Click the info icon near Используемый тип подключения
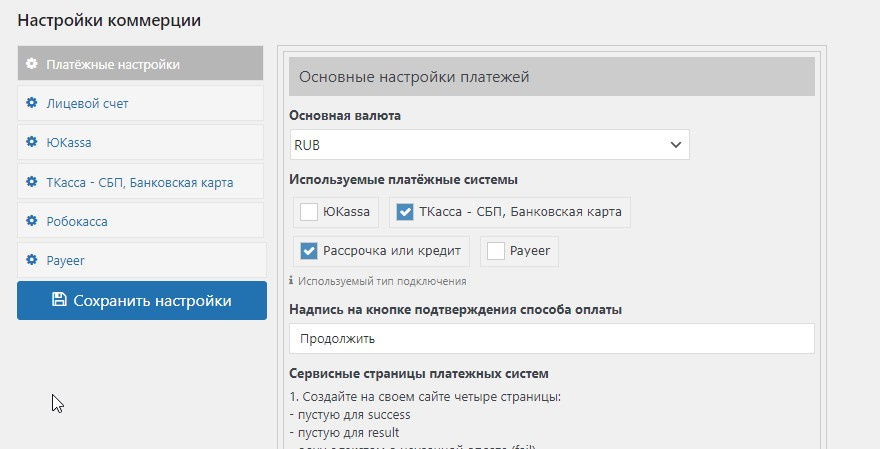The image size is (880, 449). point(291,281)
